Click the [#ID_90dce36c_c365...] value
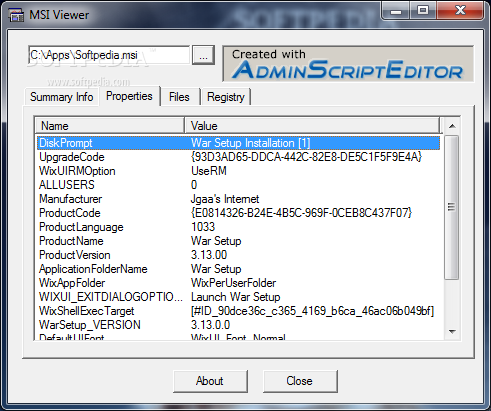Screen dimensions: 491x411 point(312,311)
